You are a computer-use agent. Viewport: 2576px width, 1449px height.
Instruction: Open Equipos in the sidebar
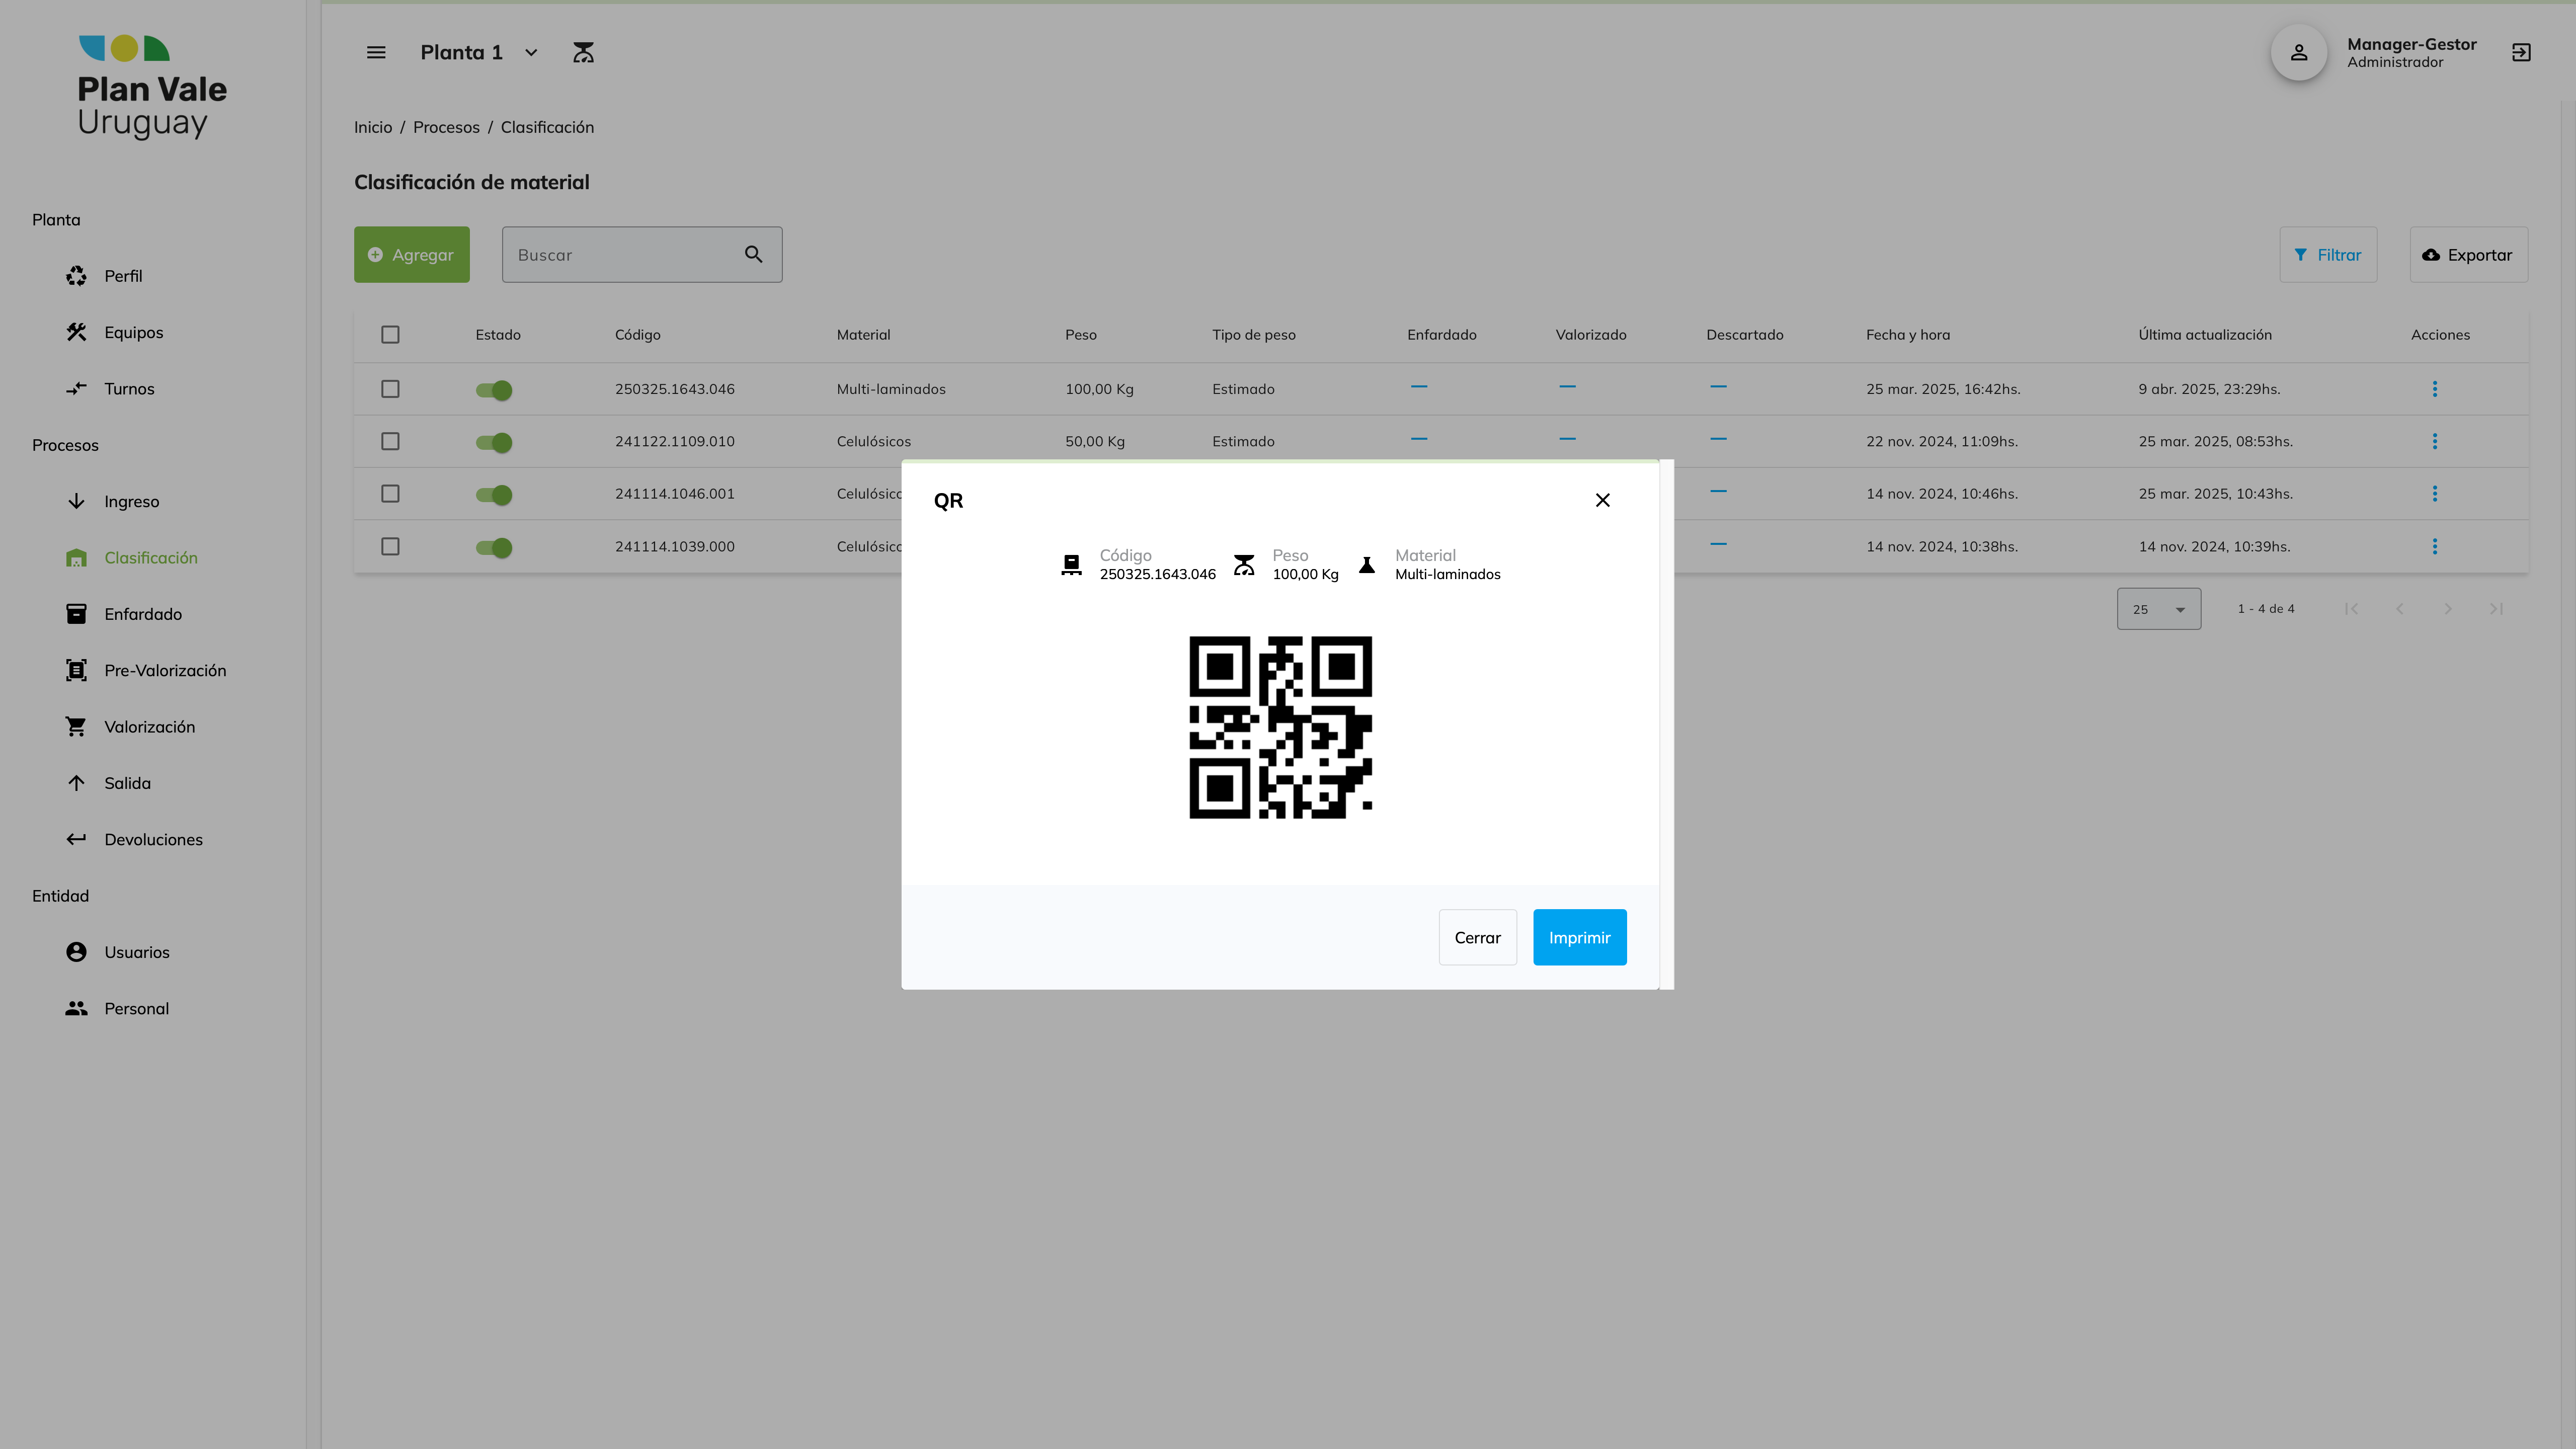(133, 333)
